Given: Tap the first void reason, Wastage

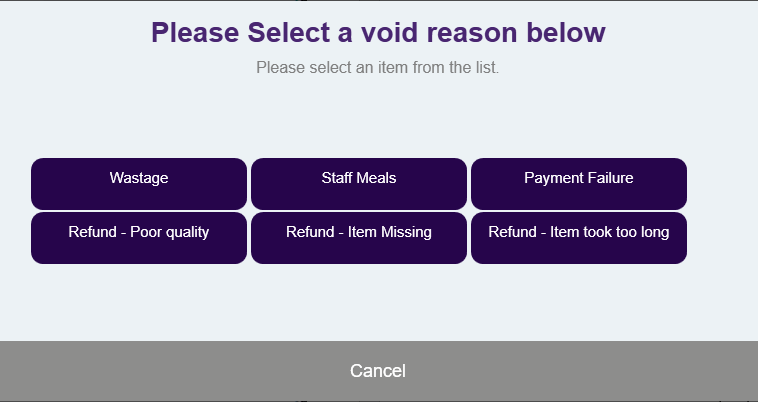Looking at the screenshot, I should click(x=139, y=184).
